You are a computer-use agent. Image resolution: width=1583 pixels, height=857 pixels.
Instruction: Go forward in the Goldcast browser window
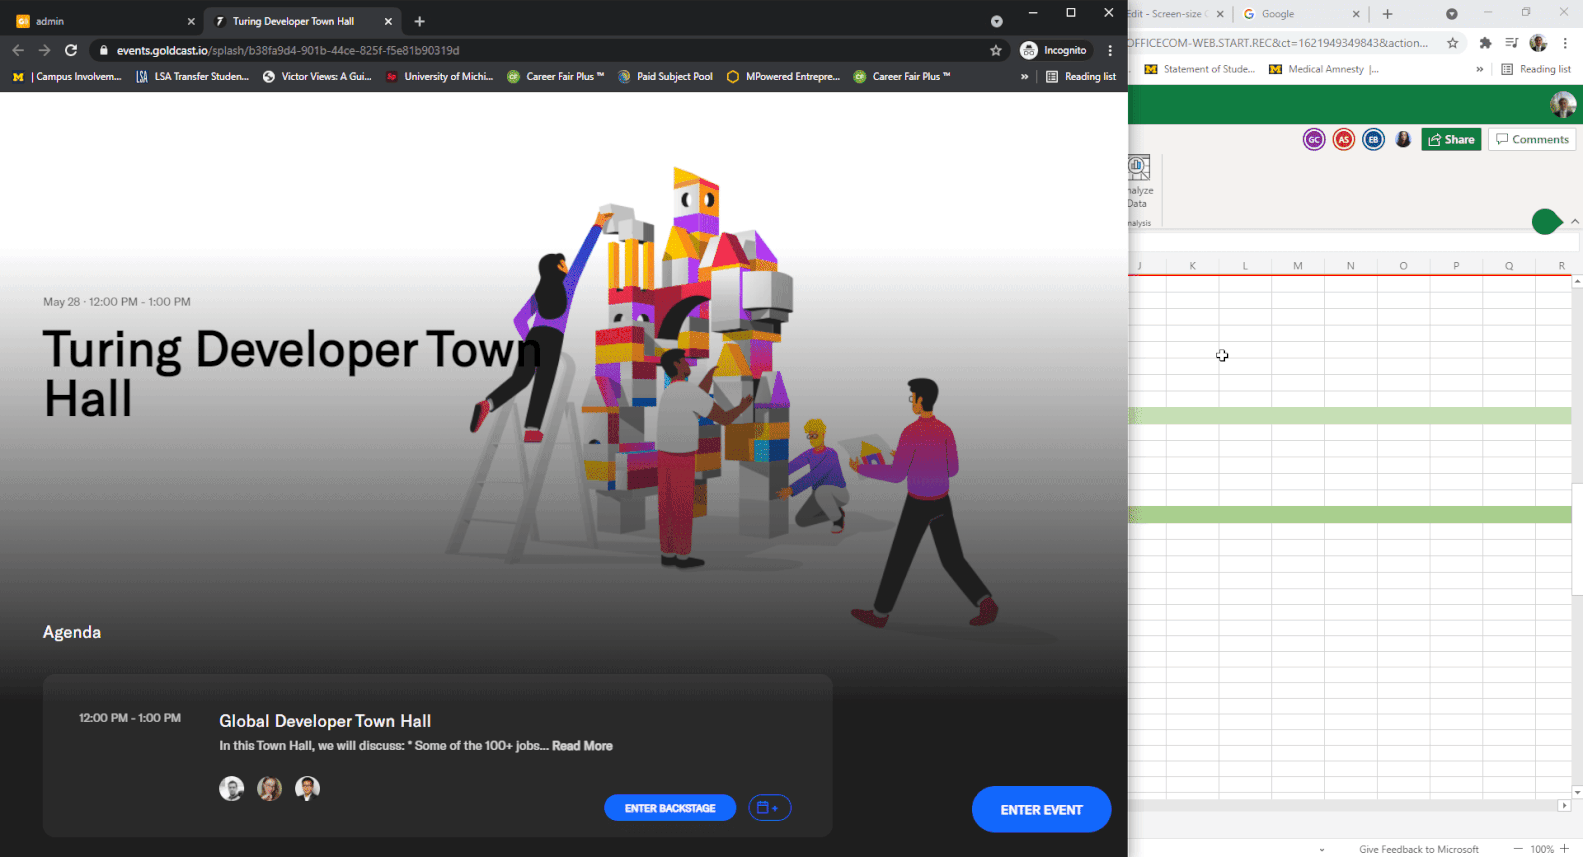click(x=44, y=50)
